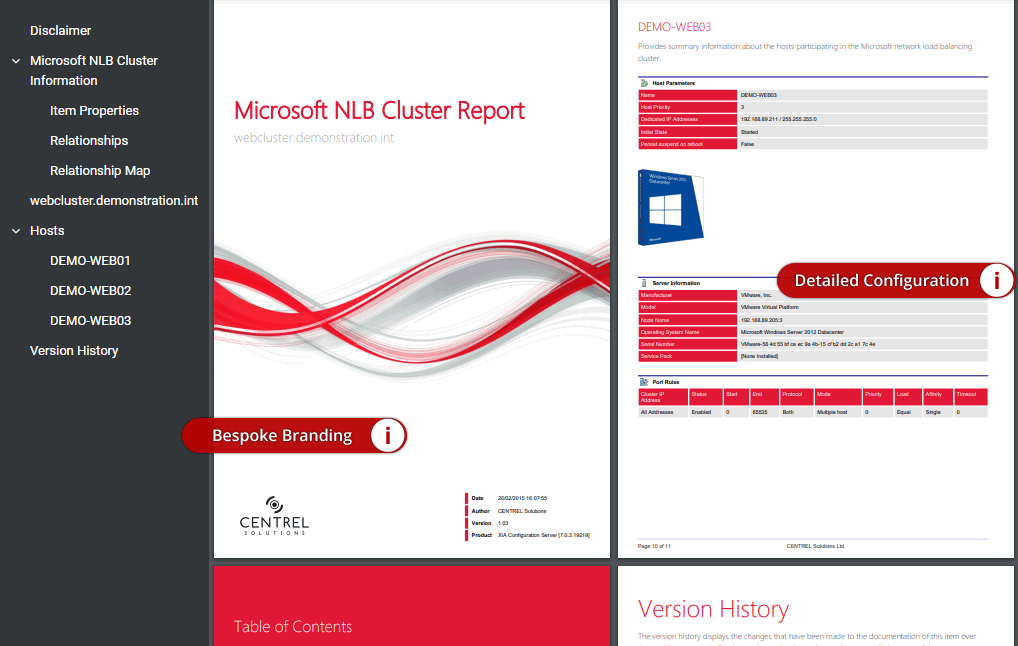Go to Item Properties bookmark
This screenshot has height=646, width=1018.
click(94, 110)
